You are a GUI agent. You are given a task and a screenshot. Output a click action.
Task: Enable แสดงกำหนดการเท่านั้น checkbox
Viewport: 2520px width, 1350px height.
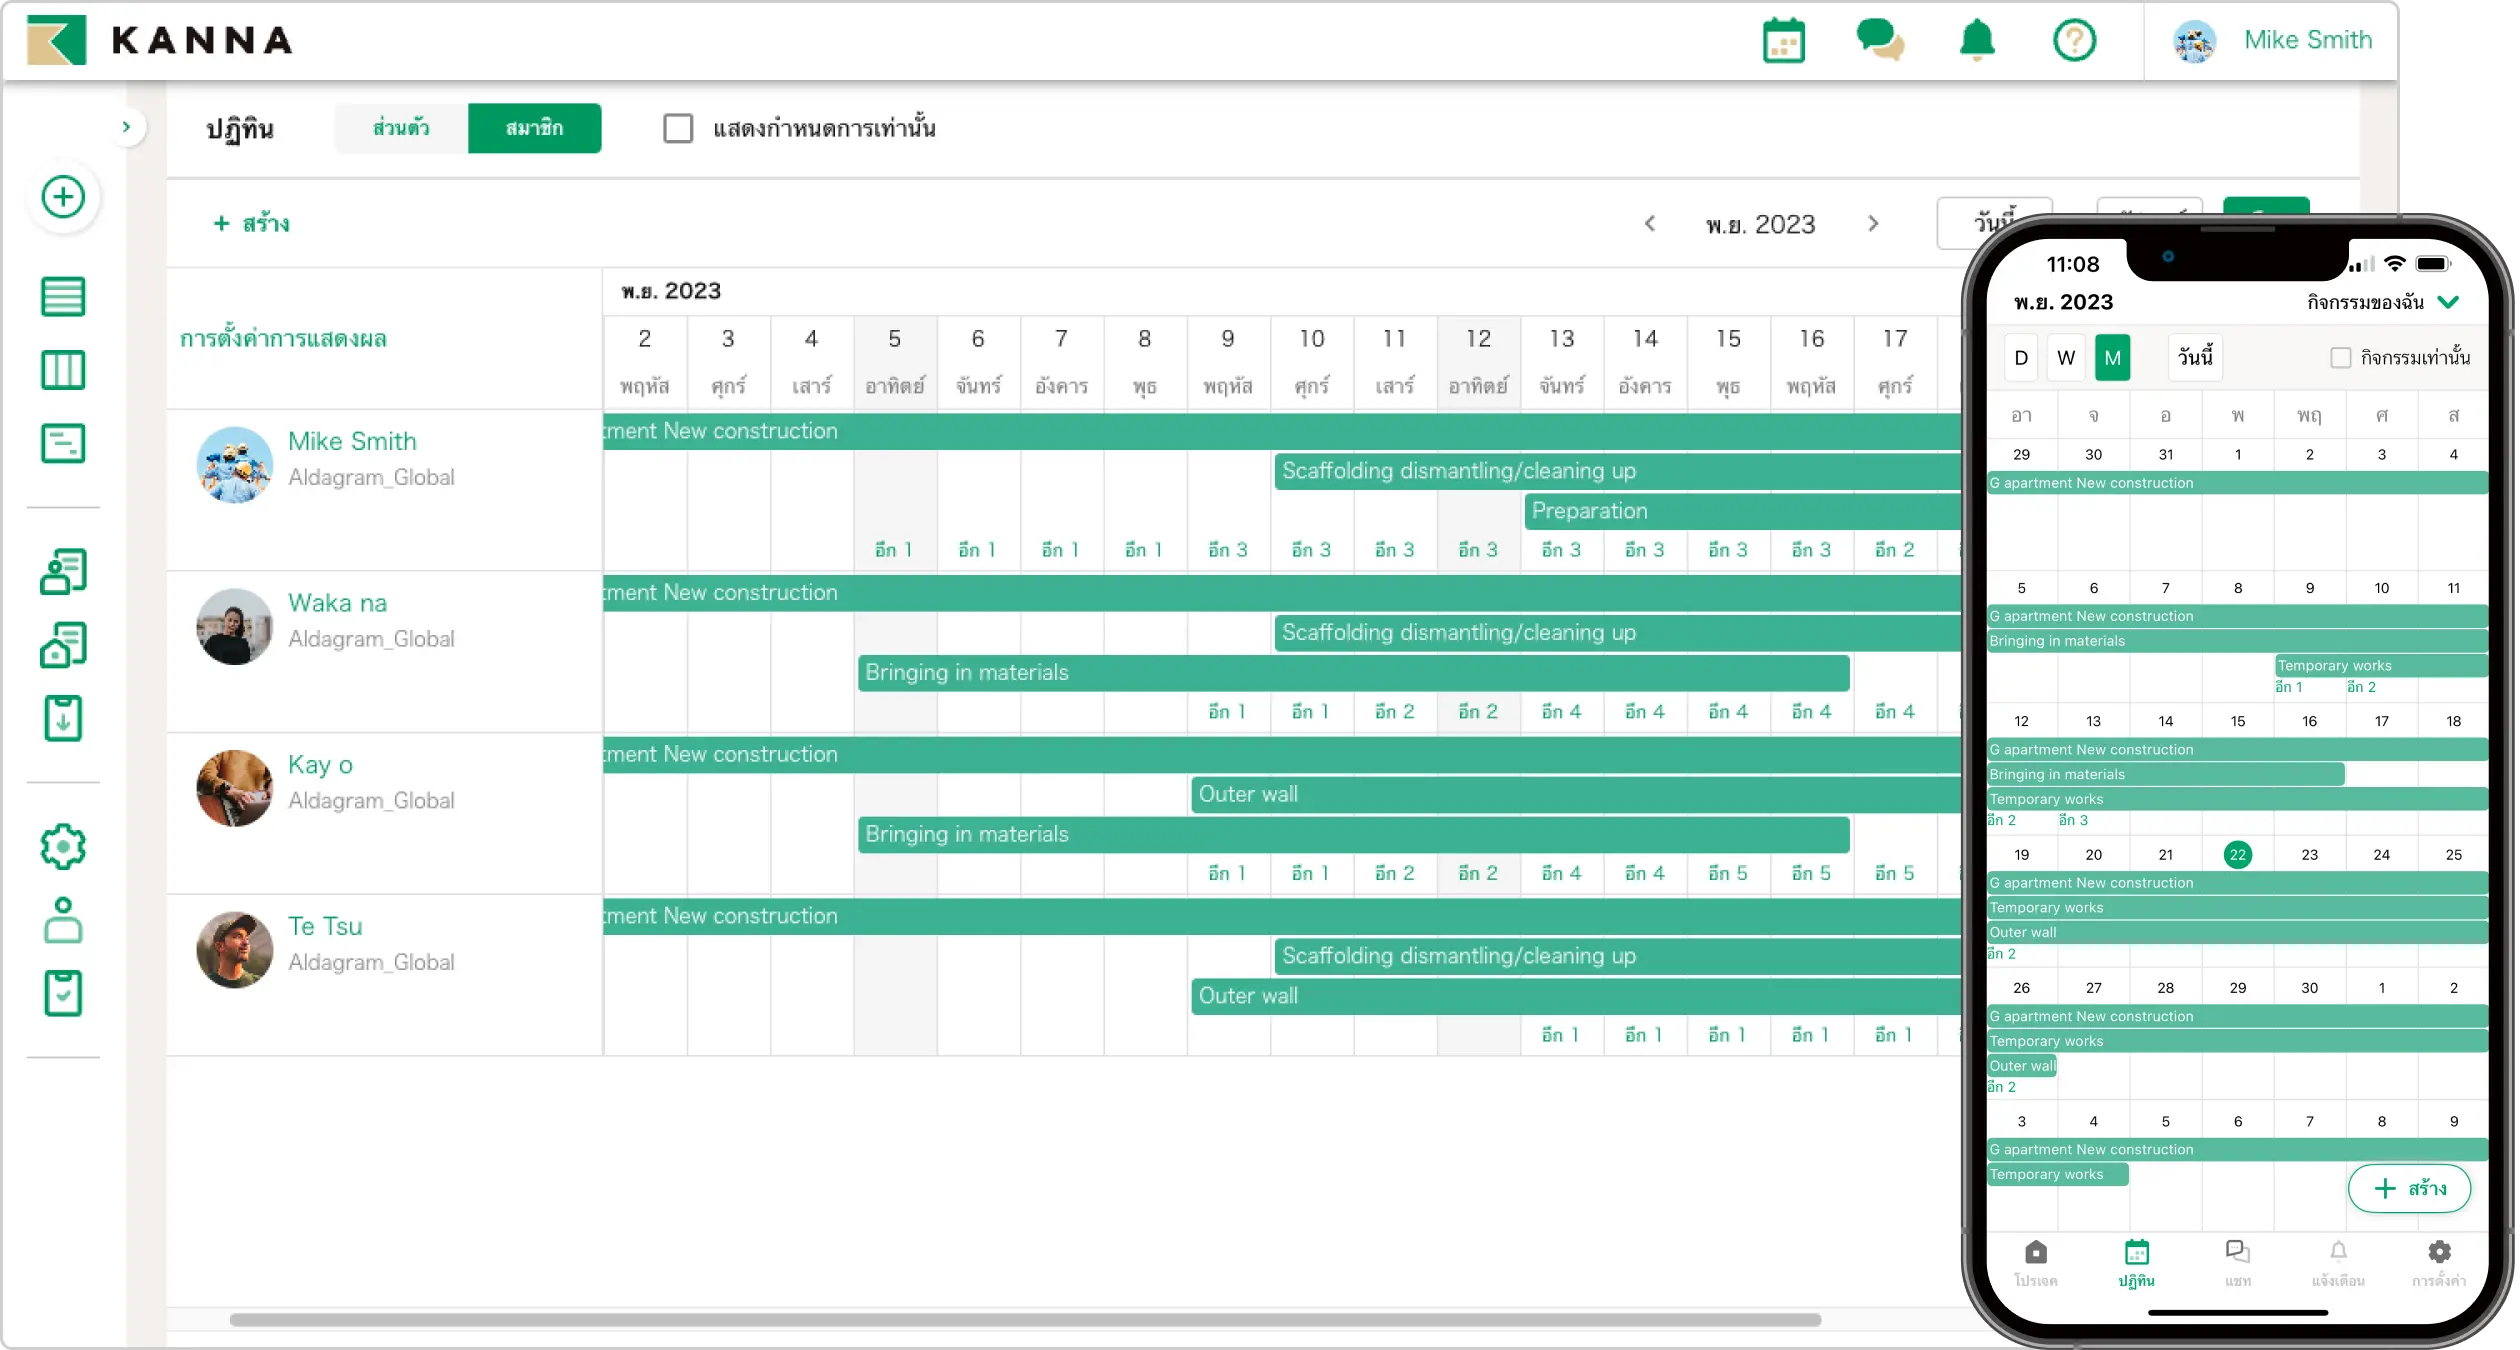point(678,128)
